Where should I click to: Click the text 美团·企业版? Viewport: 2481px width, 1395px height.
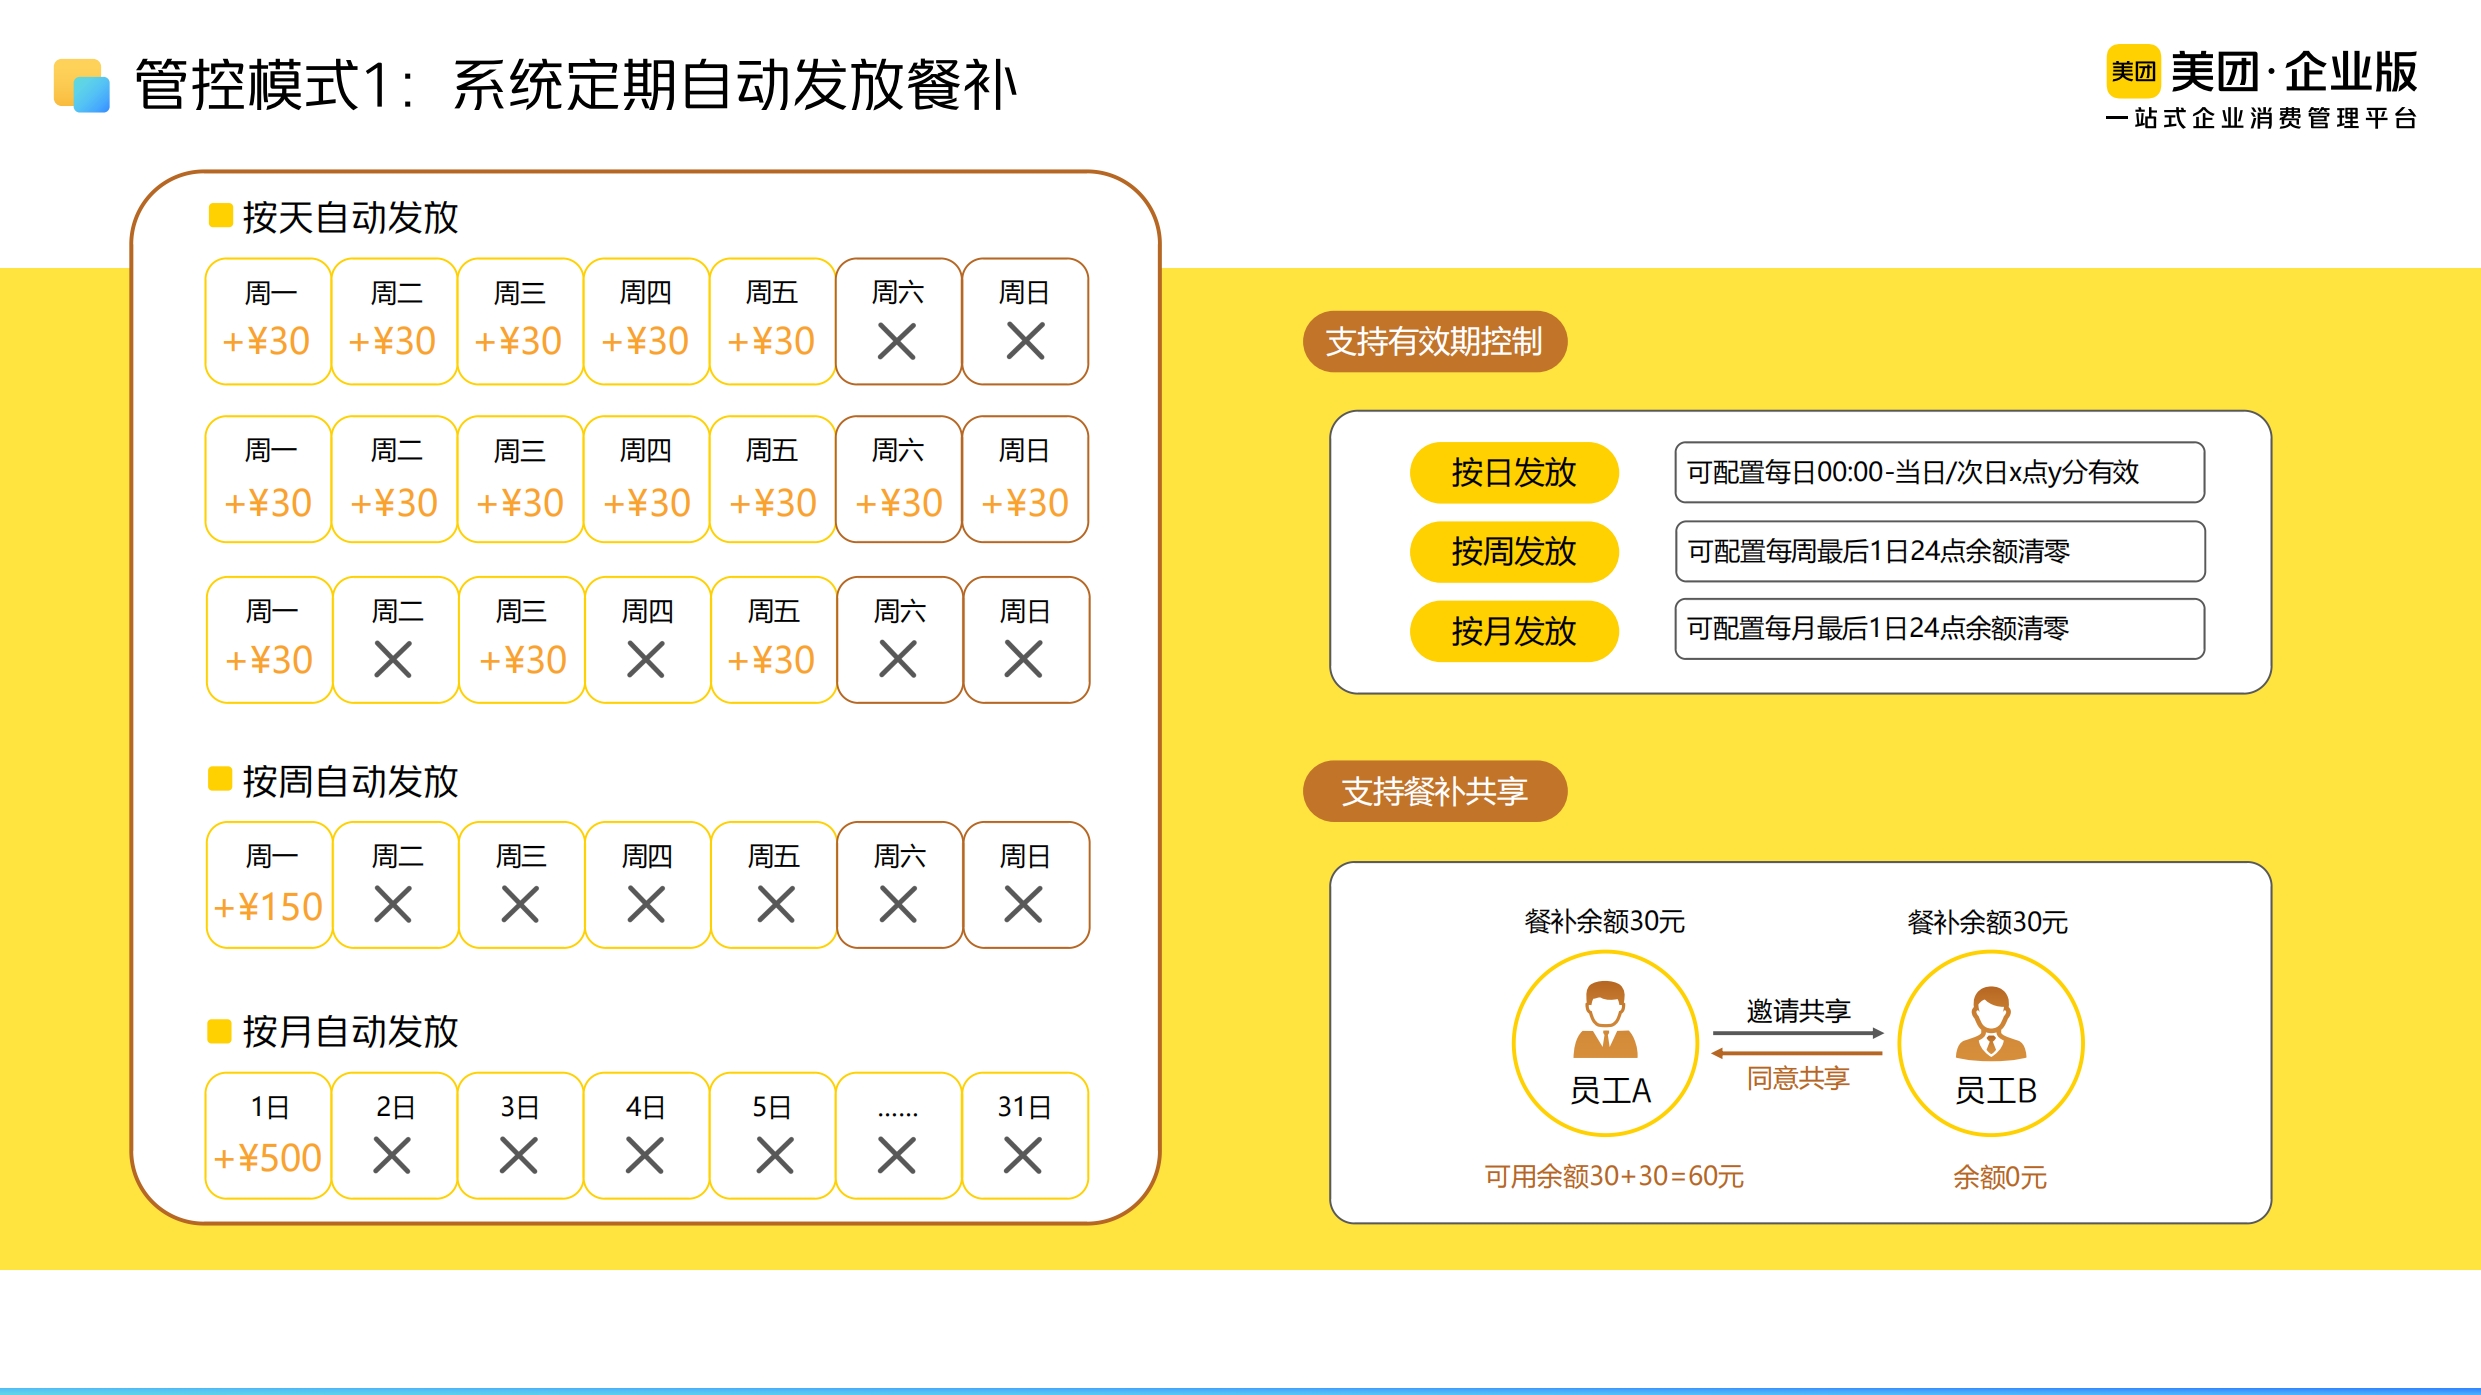(x=2294, y=72)
